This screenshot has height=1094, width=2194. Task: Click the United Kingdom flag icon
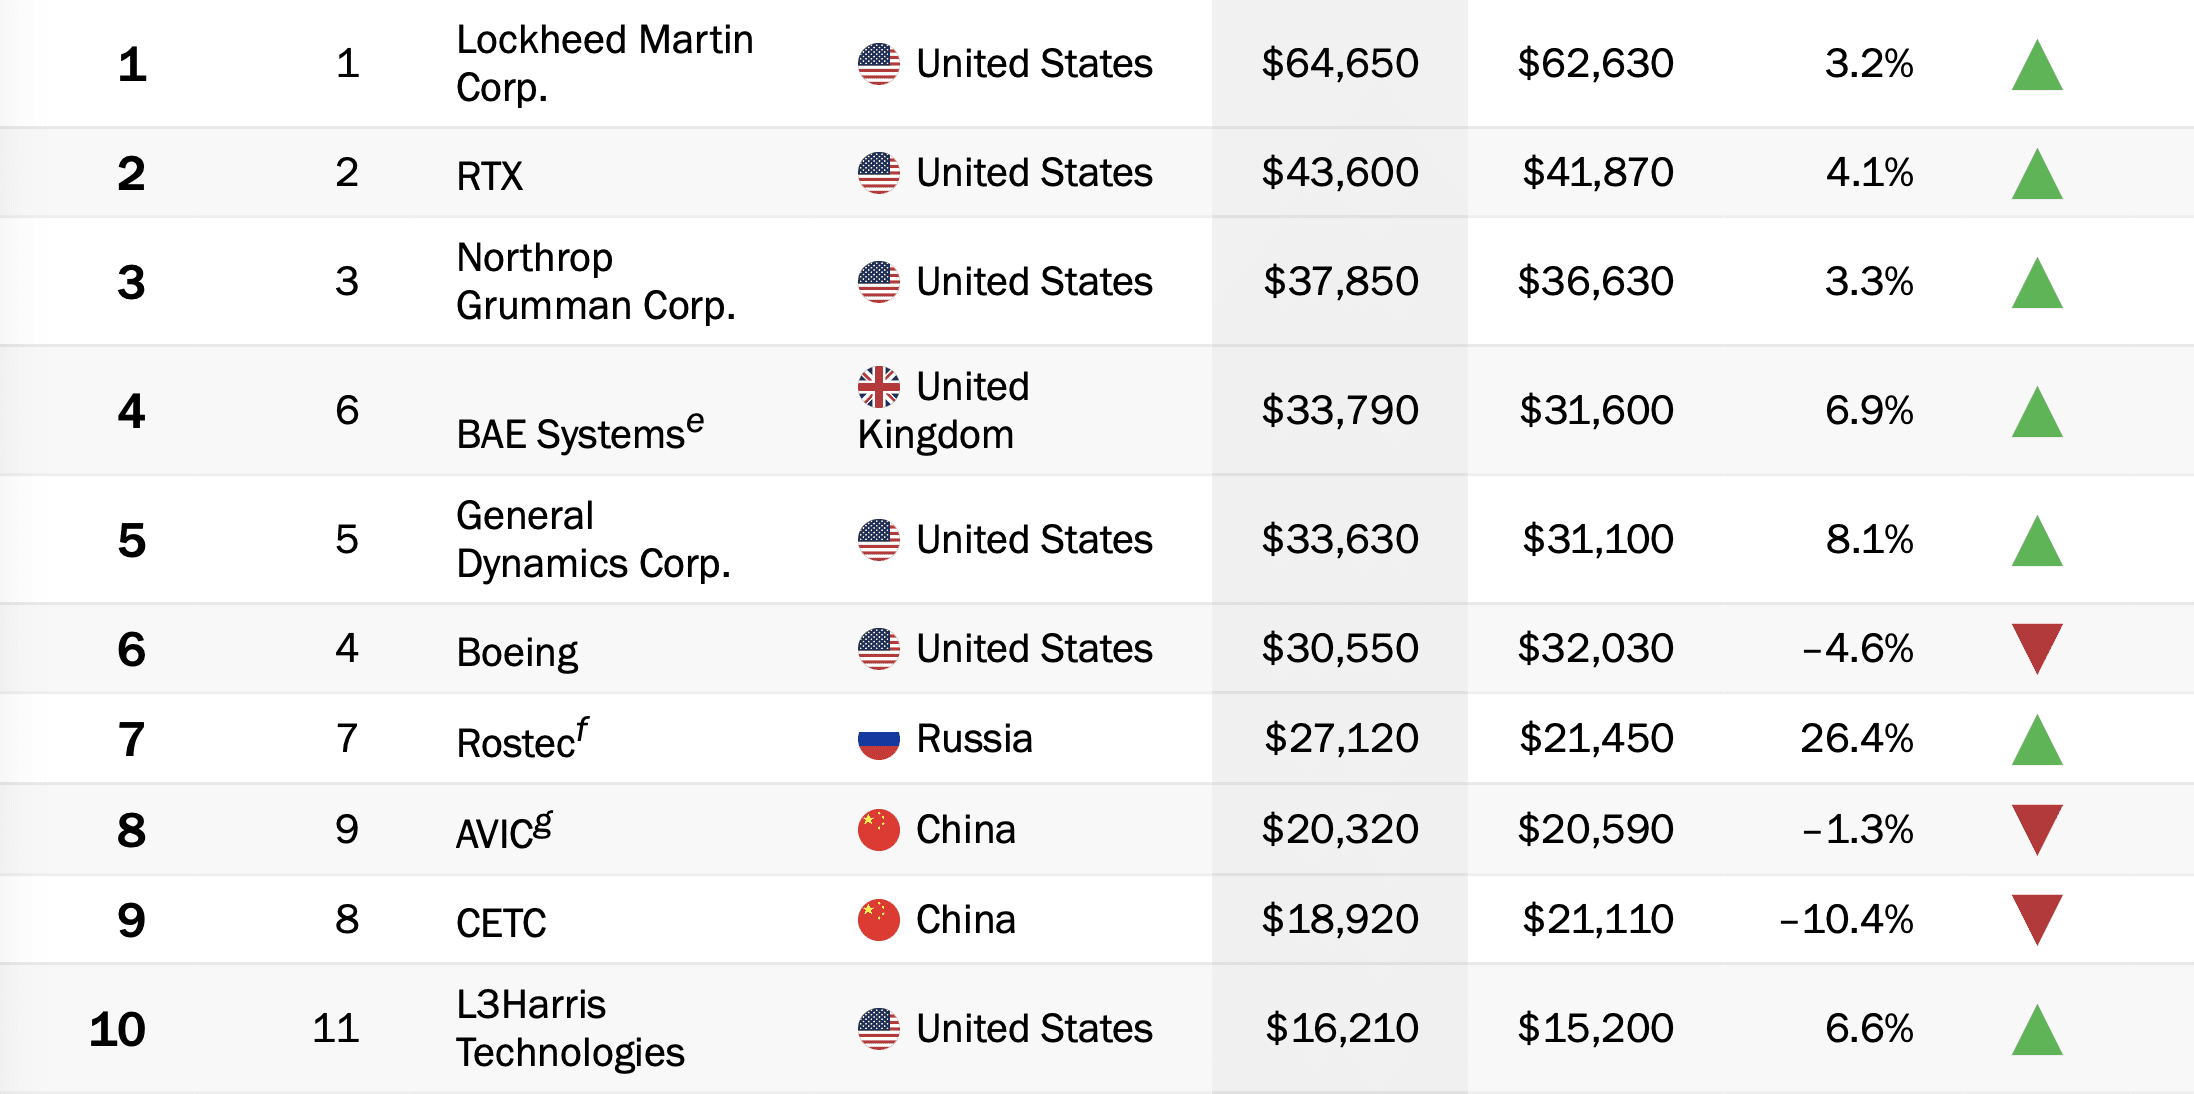pyautogui.click(x=878, y=387)
